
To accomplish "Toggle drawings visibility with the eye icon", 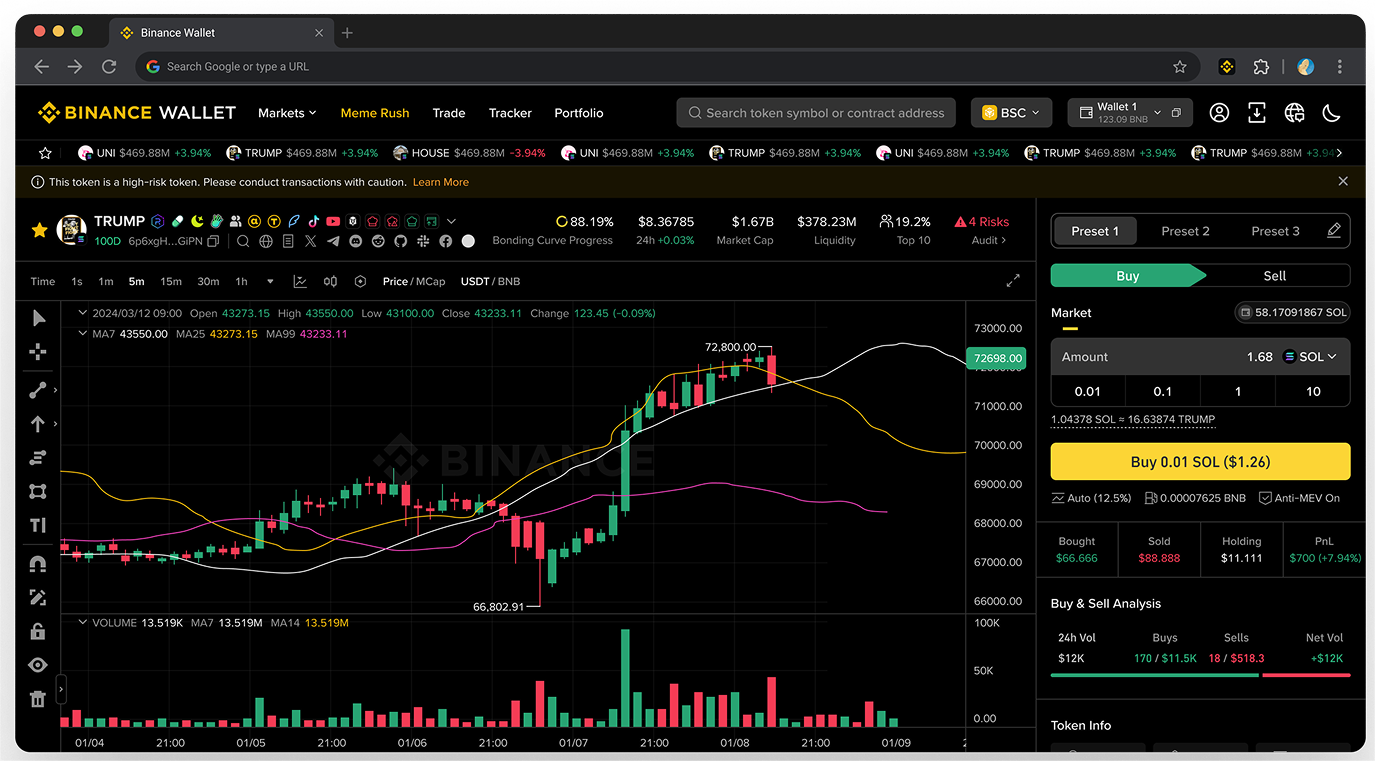I will pos(38,665).
